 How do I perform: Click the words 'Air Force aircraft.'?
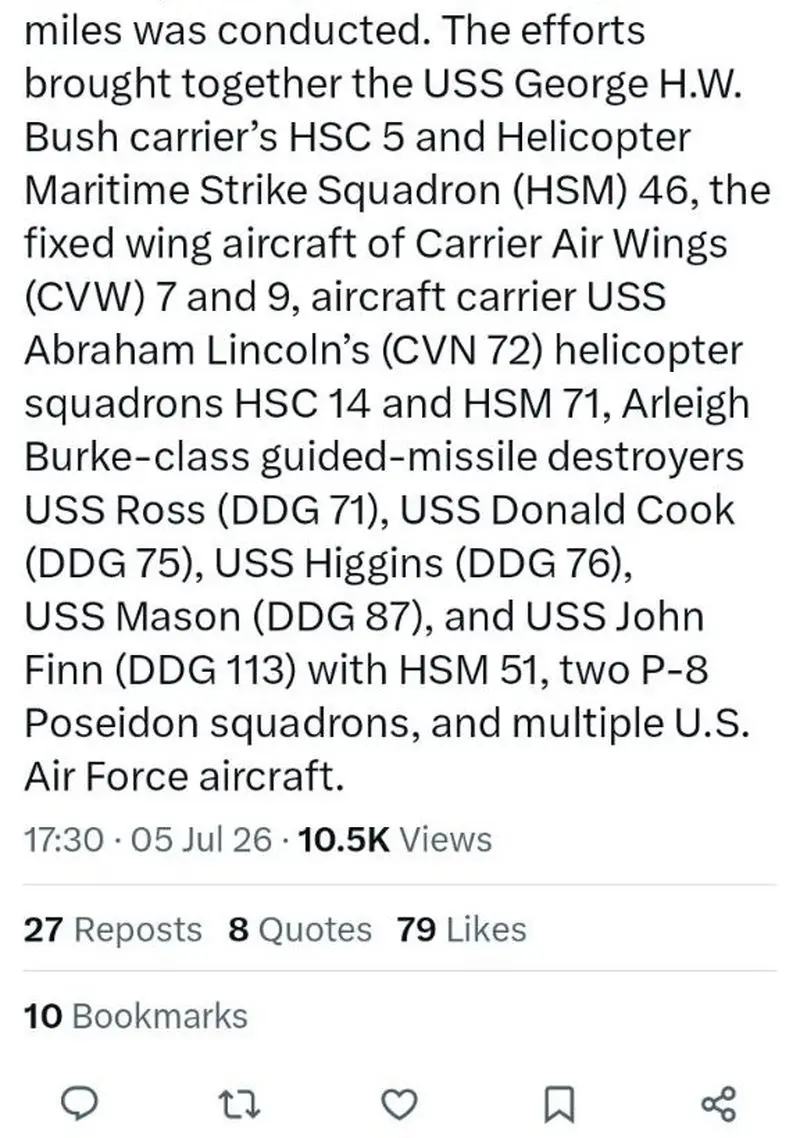pyautogui.click(x=184, y=777)
